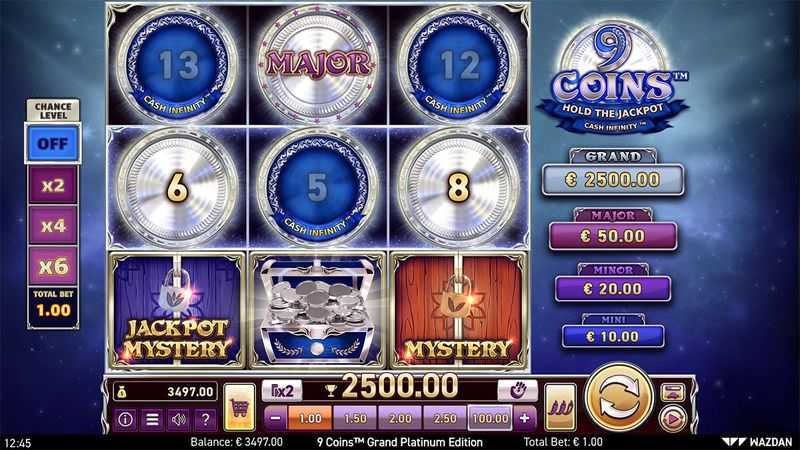Image resolution: width=800 pixels, height=450 pixels.
Task: Click the volatility chili peppers icon
Action: click(561, 407)
